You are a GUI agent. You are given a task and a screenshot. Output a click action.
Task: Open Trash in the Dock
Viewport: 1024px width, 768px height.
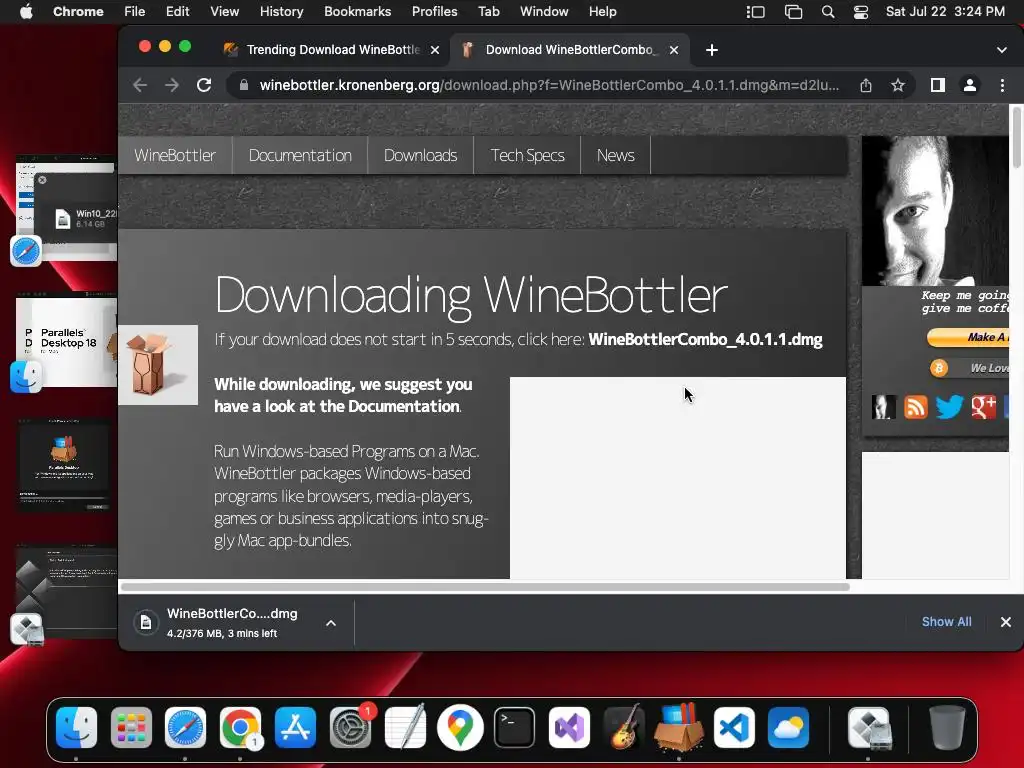[x=947, y=728]
